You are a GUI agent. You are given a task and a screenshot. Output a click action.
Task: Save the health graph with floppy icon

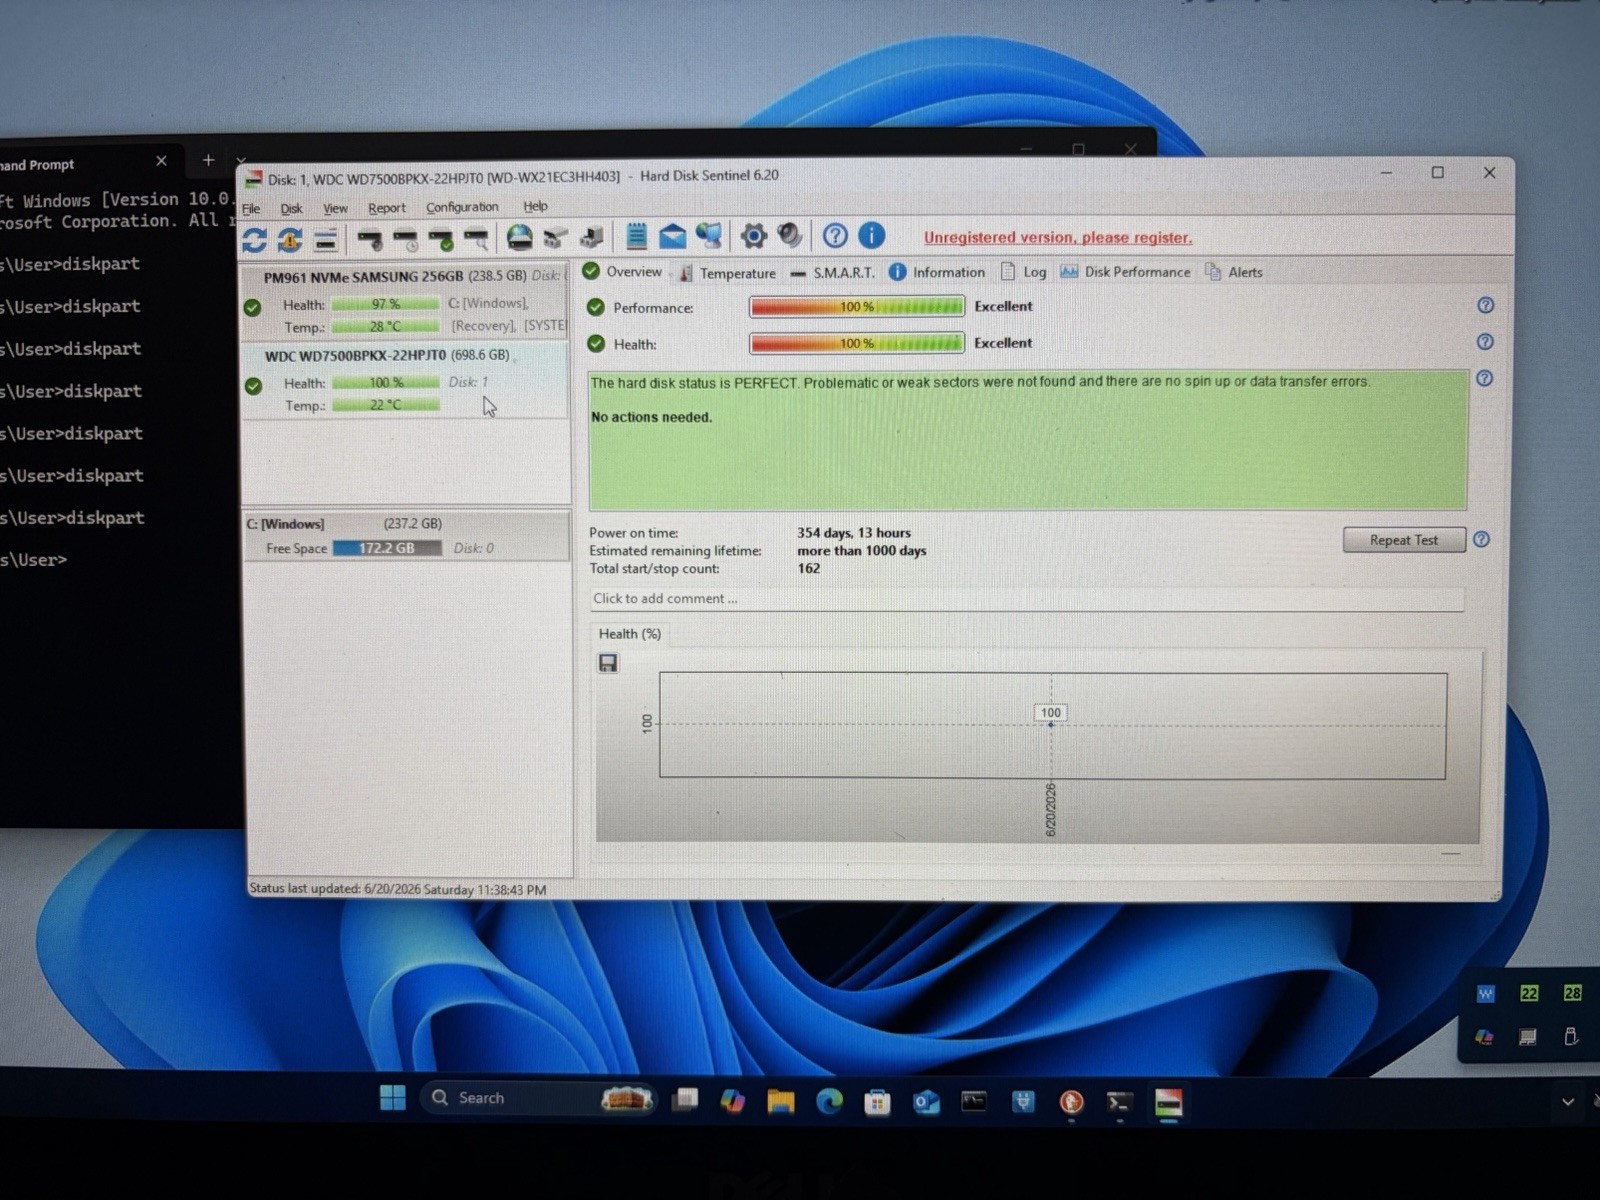pyautogui.click(x=608, y=663)
